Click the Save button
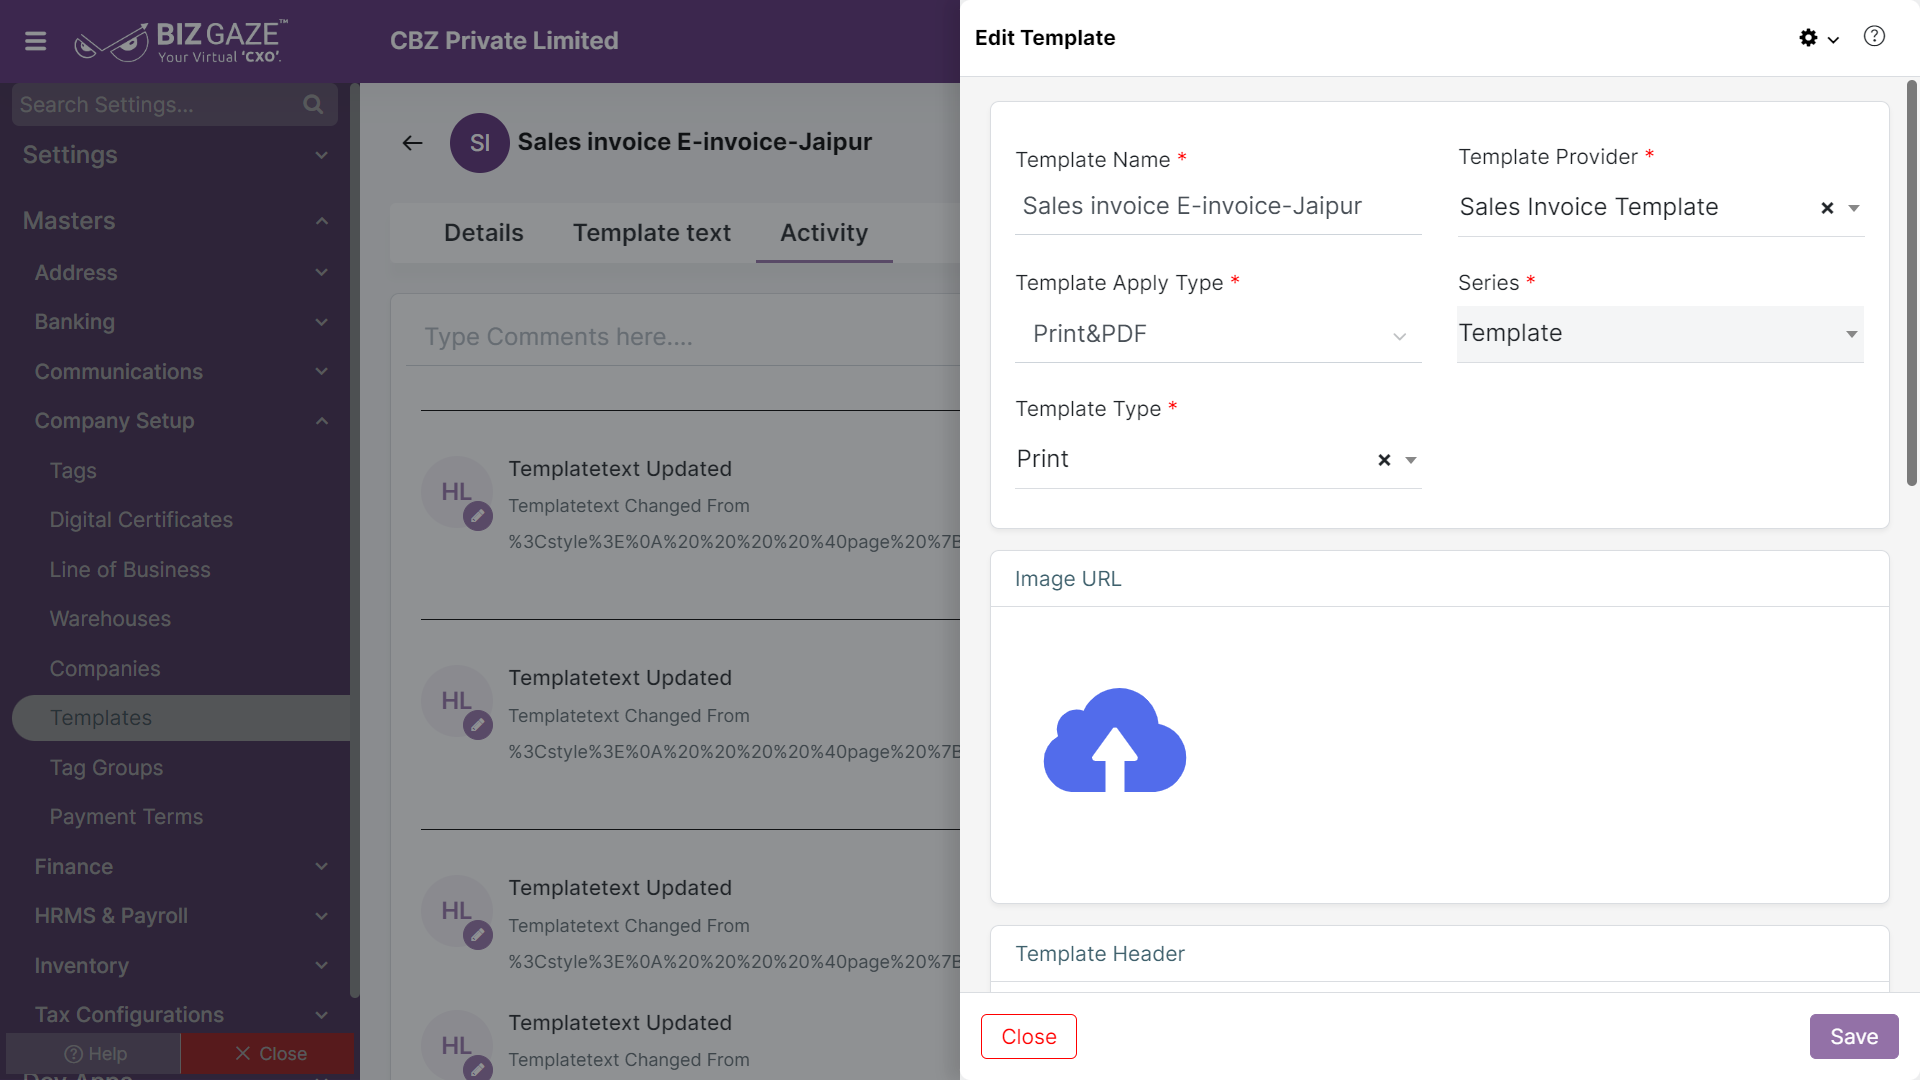The width and height of the screenshot is (1920, 1080). click(1854, 1037)
